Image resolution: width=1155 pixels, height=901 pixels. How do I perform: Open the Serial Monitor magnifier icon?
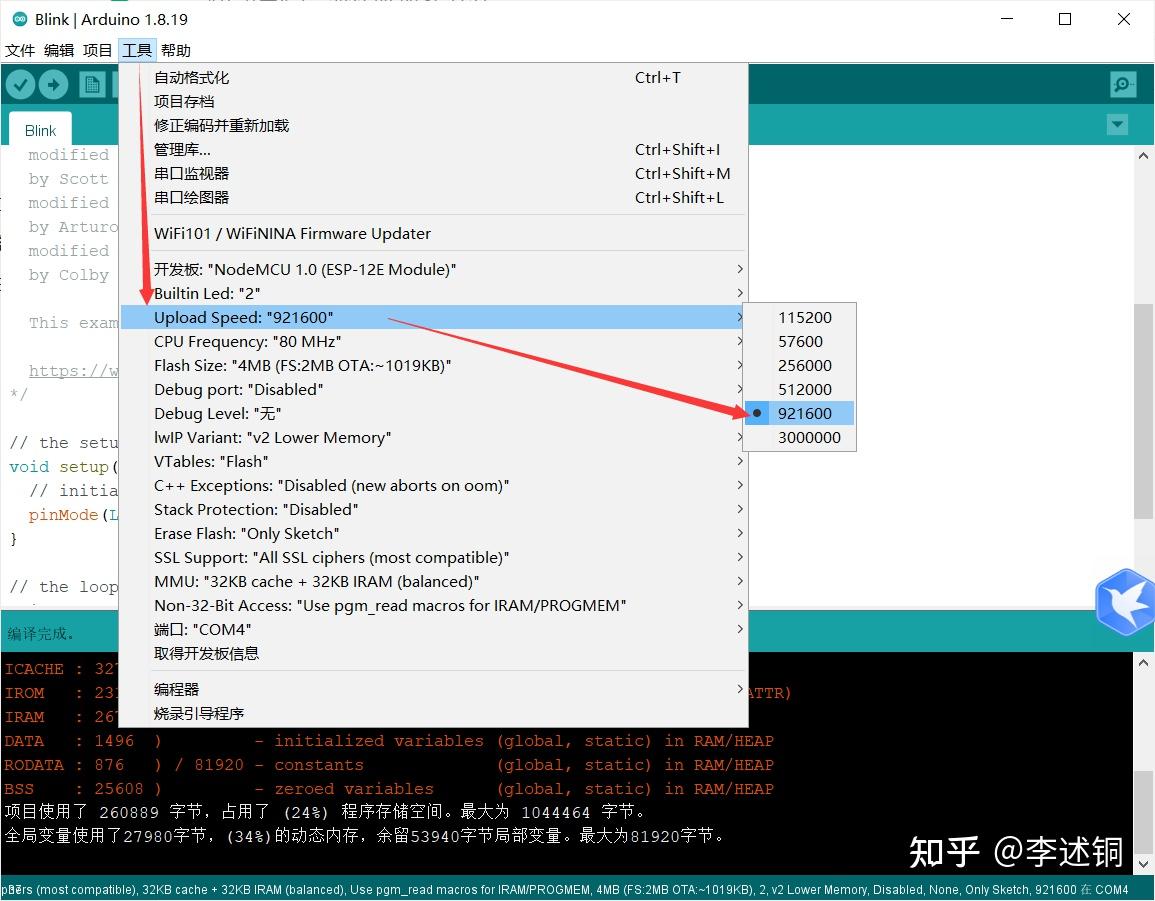[x=1122, y=84]
